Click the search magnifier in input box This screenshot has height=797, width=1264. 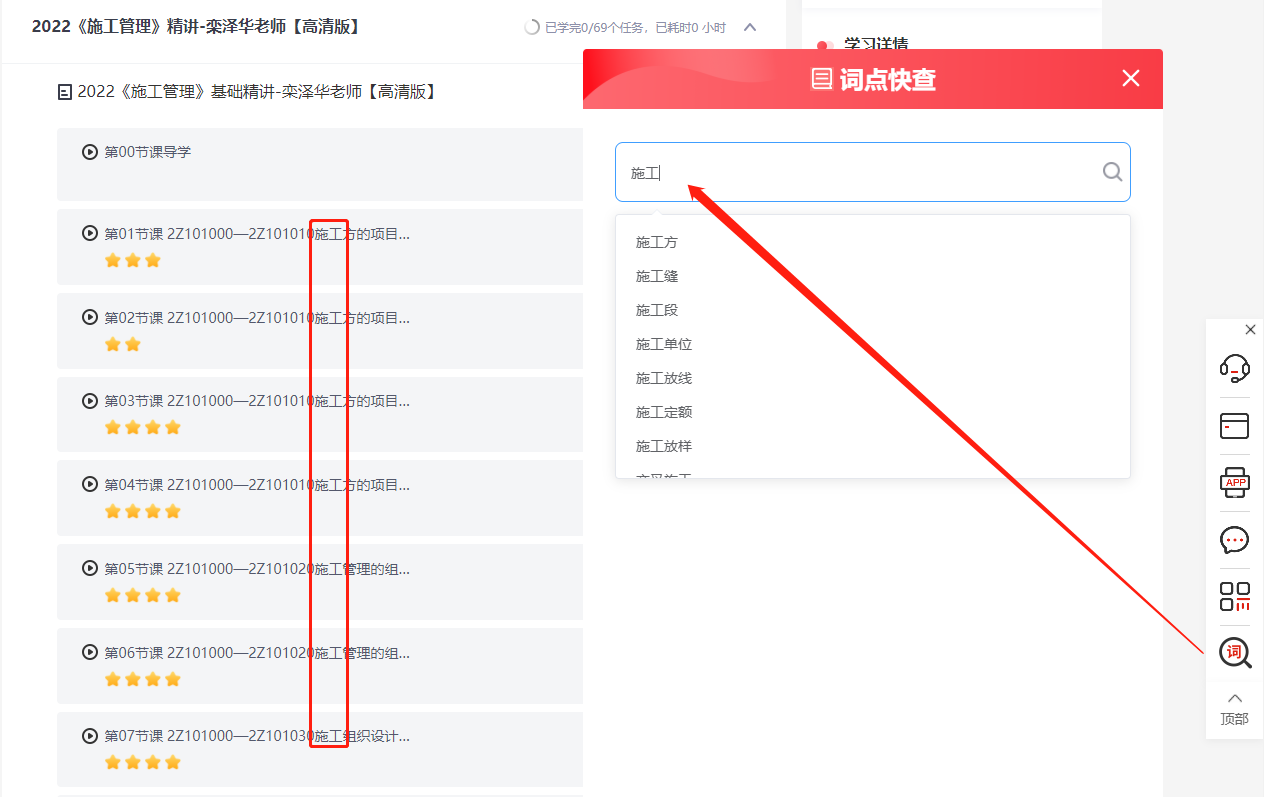click(x=1112, y=172)
